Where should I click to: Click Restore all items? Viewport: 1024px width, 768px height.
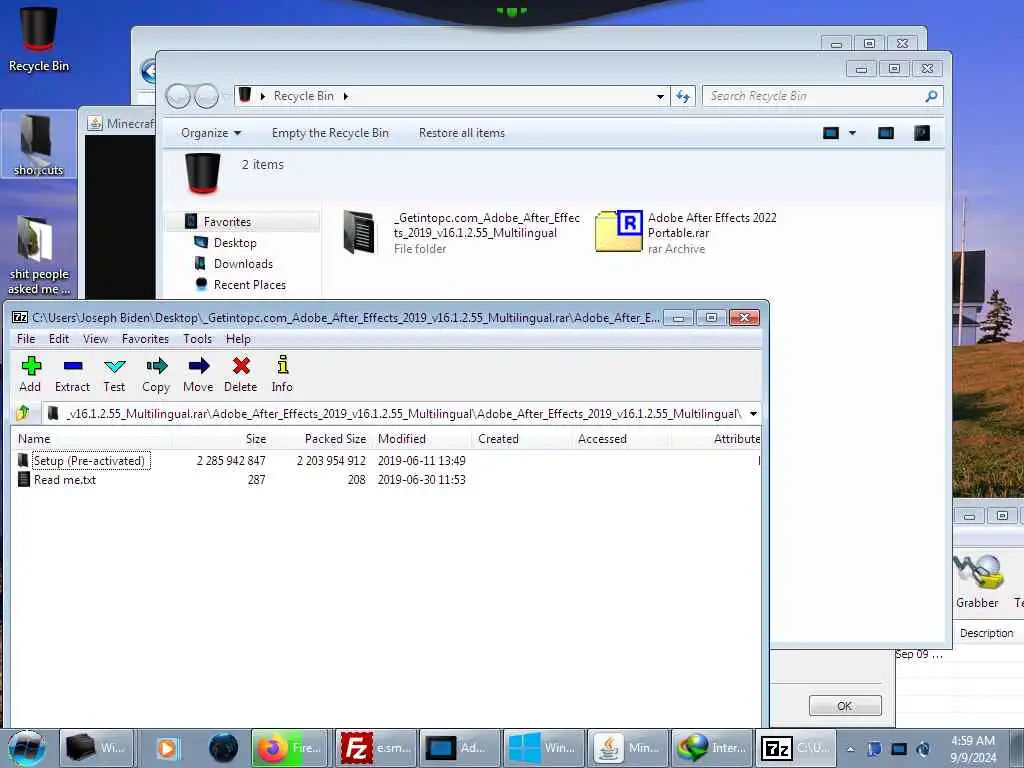(x=462, y=133)
